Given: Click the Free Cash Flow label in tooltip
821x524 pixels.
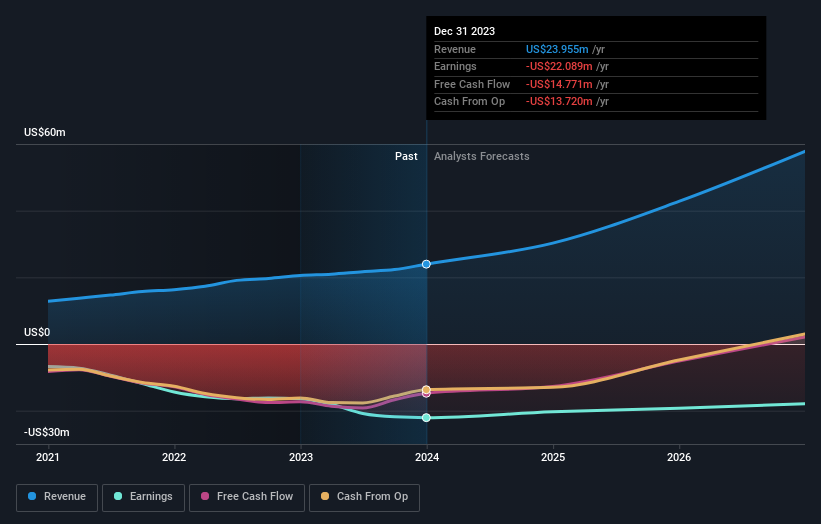Looking at the screenshot, I should tap(472, 84).
